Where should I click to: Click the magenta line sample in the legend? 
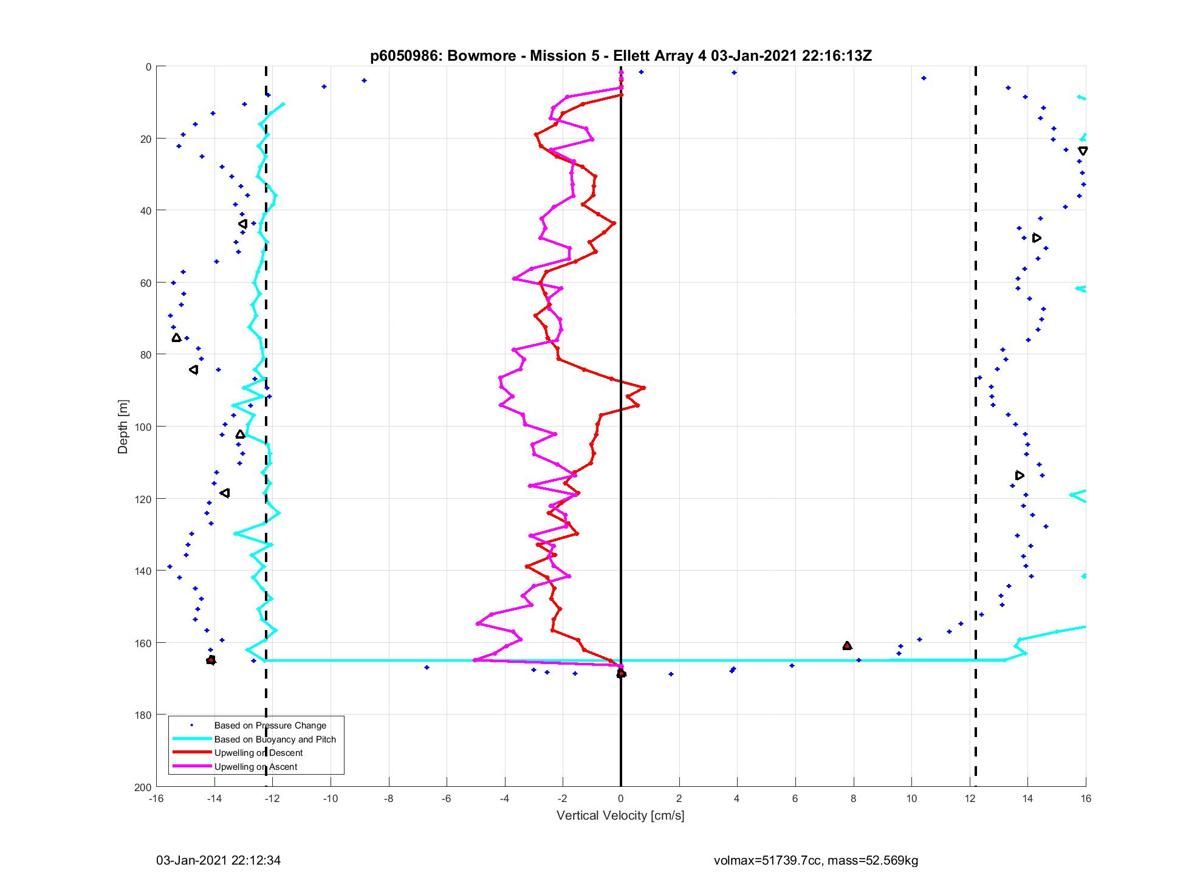(191, 766)
